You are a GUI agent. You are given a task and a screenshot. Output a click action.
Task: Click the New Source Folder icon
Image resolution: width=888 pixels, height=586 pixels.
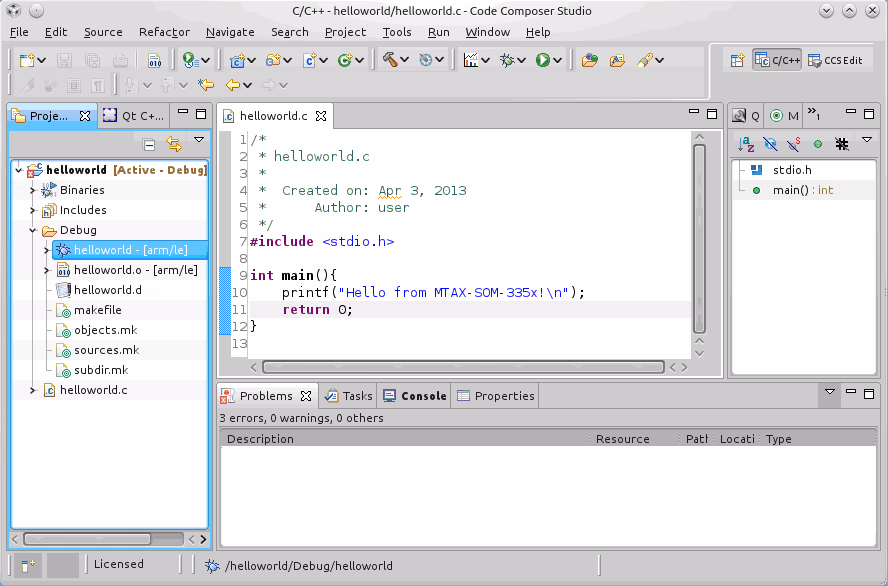[x=274, y=59]
